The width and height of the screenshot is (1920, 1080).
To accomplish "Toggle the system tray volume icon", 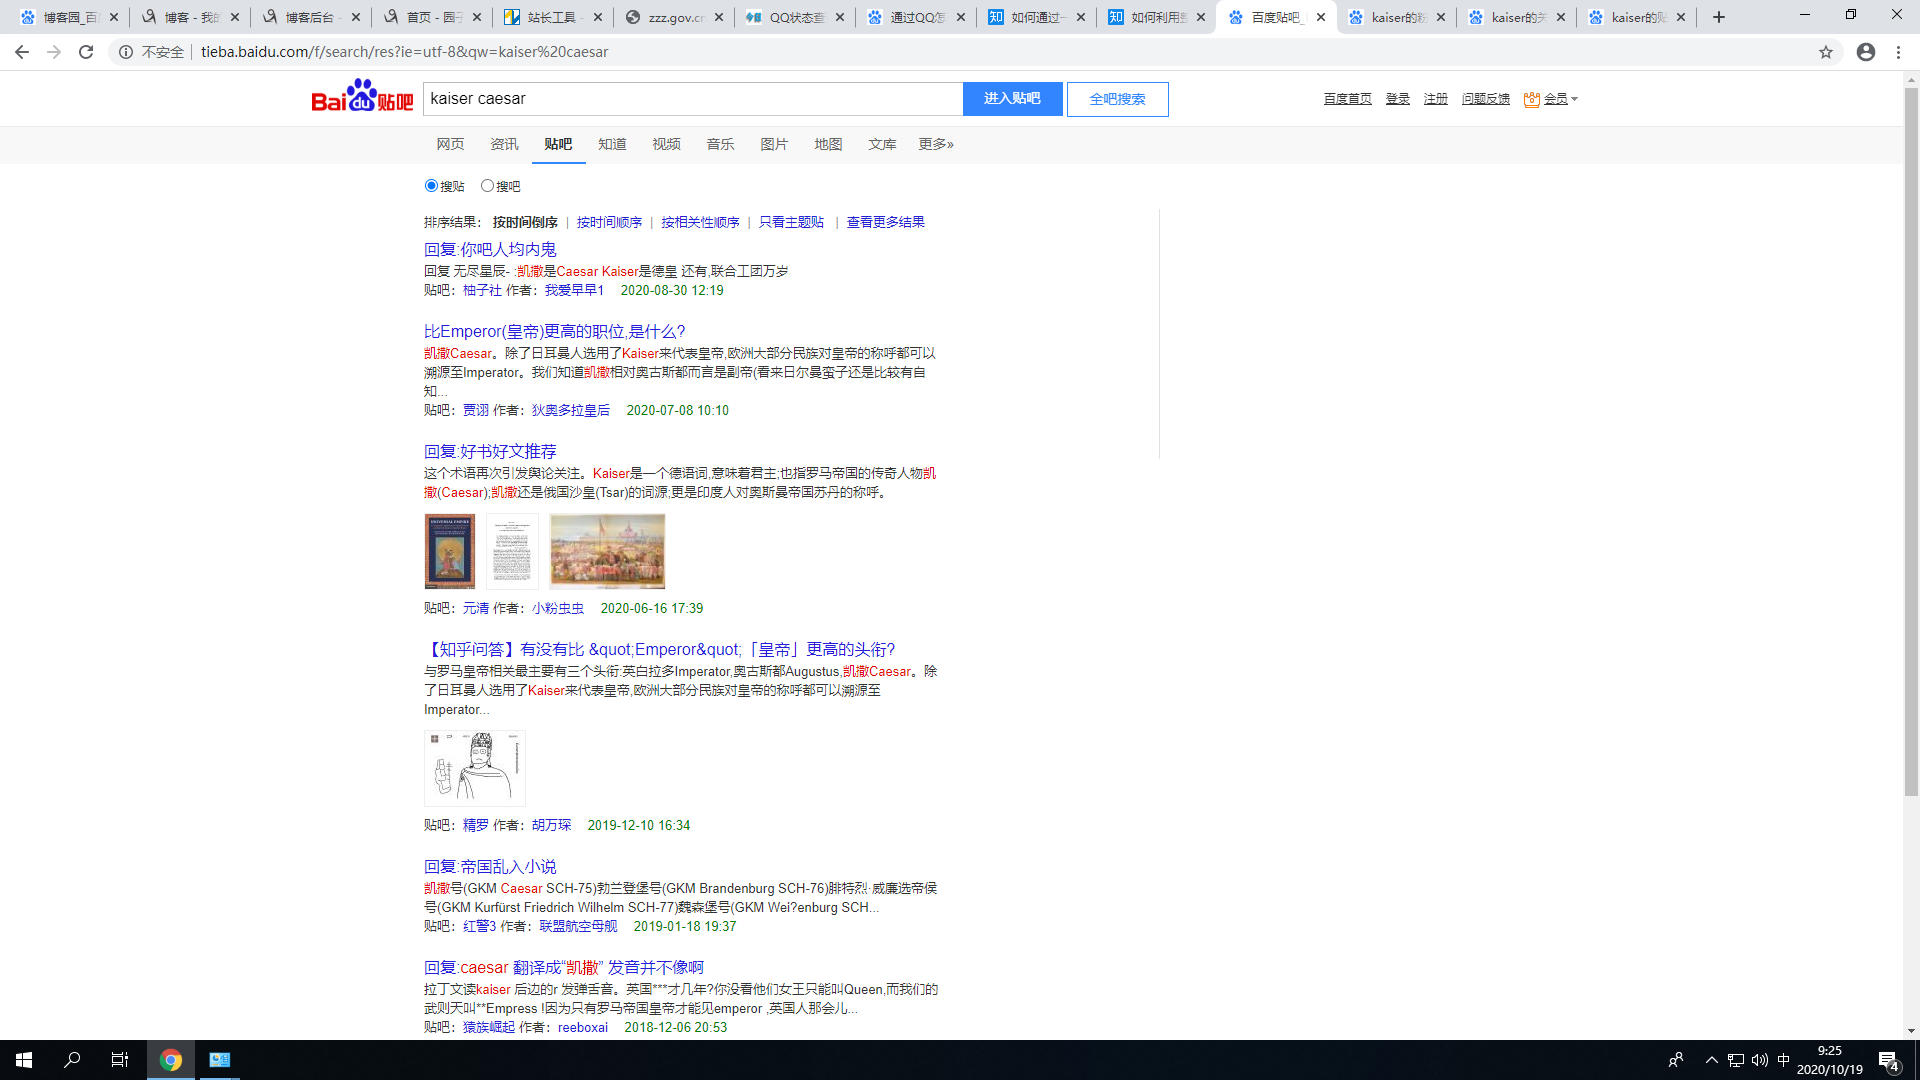I will [x=1760, y=1060].
